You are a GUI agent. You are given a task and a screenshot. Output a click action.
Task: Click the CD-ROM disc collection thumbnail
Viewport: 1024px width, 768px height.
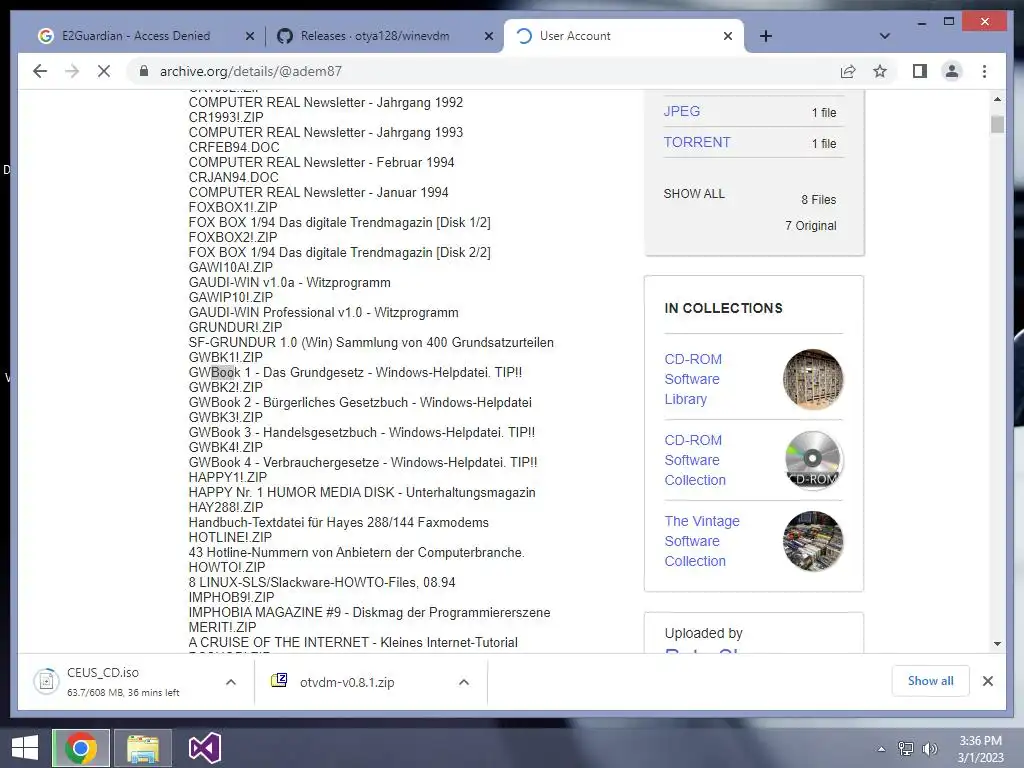point(812,460)
